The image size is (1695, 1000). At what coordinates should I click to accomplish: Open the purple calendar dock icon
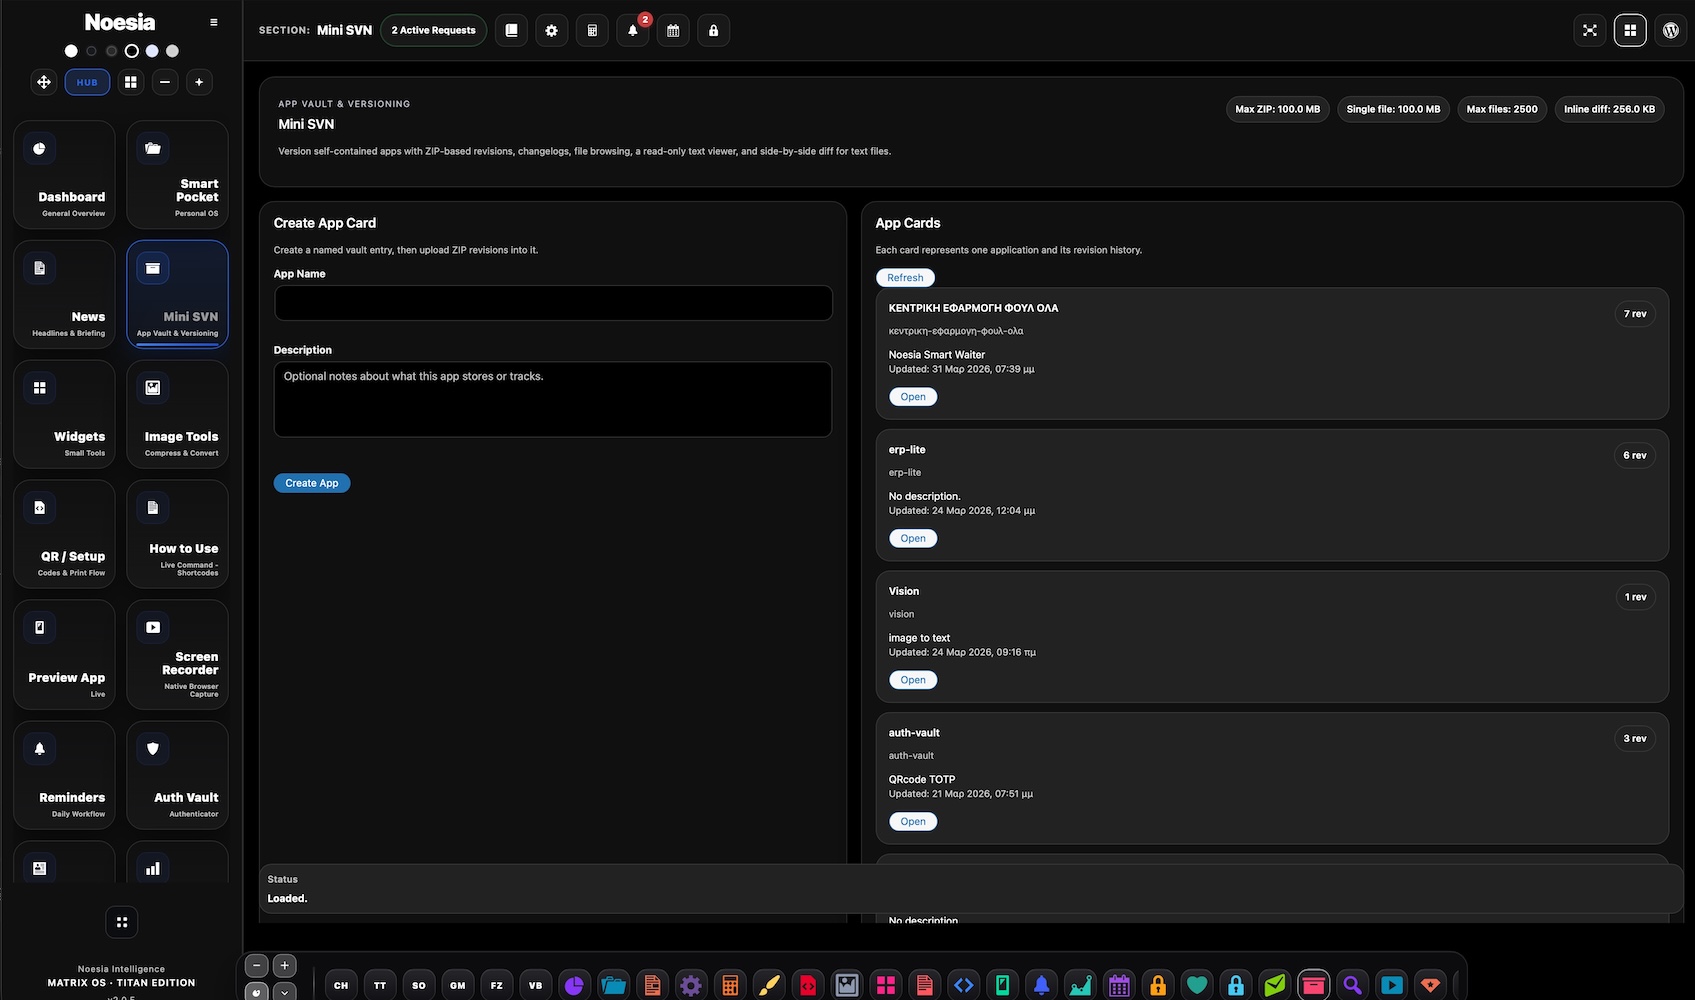[1119, 985]
